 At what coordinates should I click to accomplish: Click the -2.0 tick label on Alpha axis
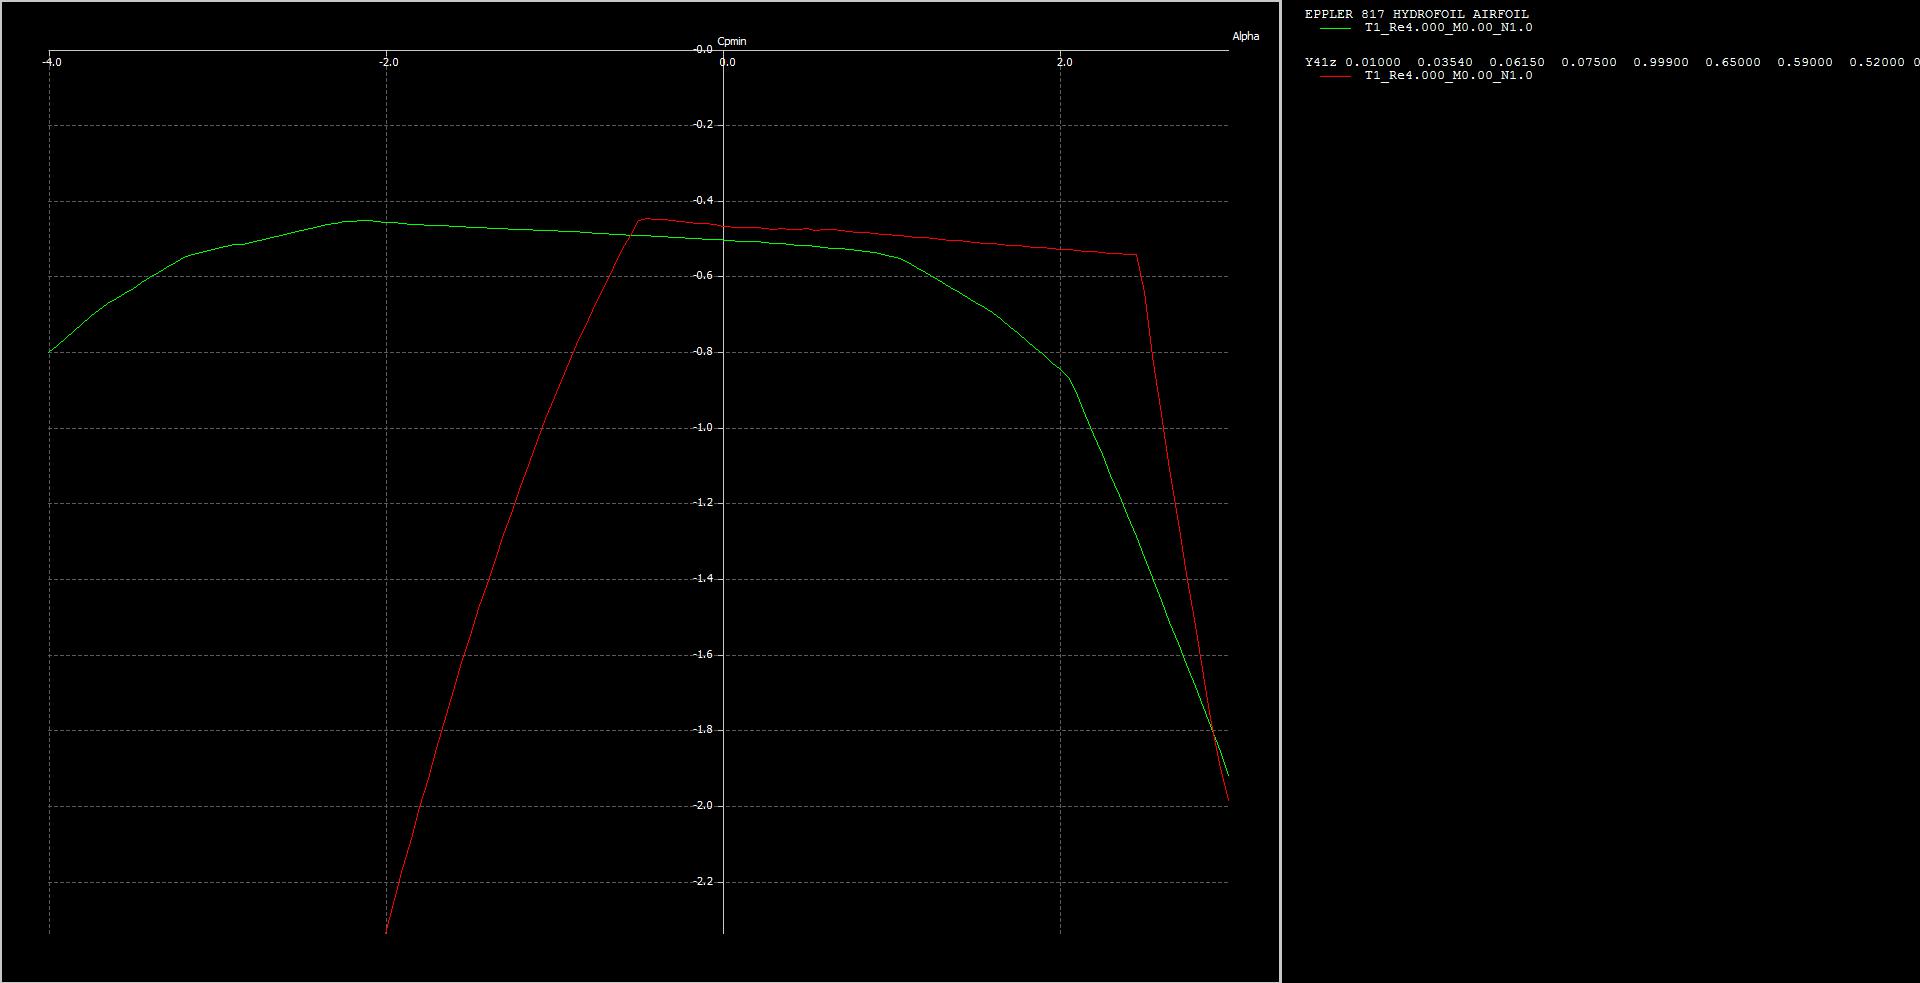pyautogui.click(x=388, y=62)
